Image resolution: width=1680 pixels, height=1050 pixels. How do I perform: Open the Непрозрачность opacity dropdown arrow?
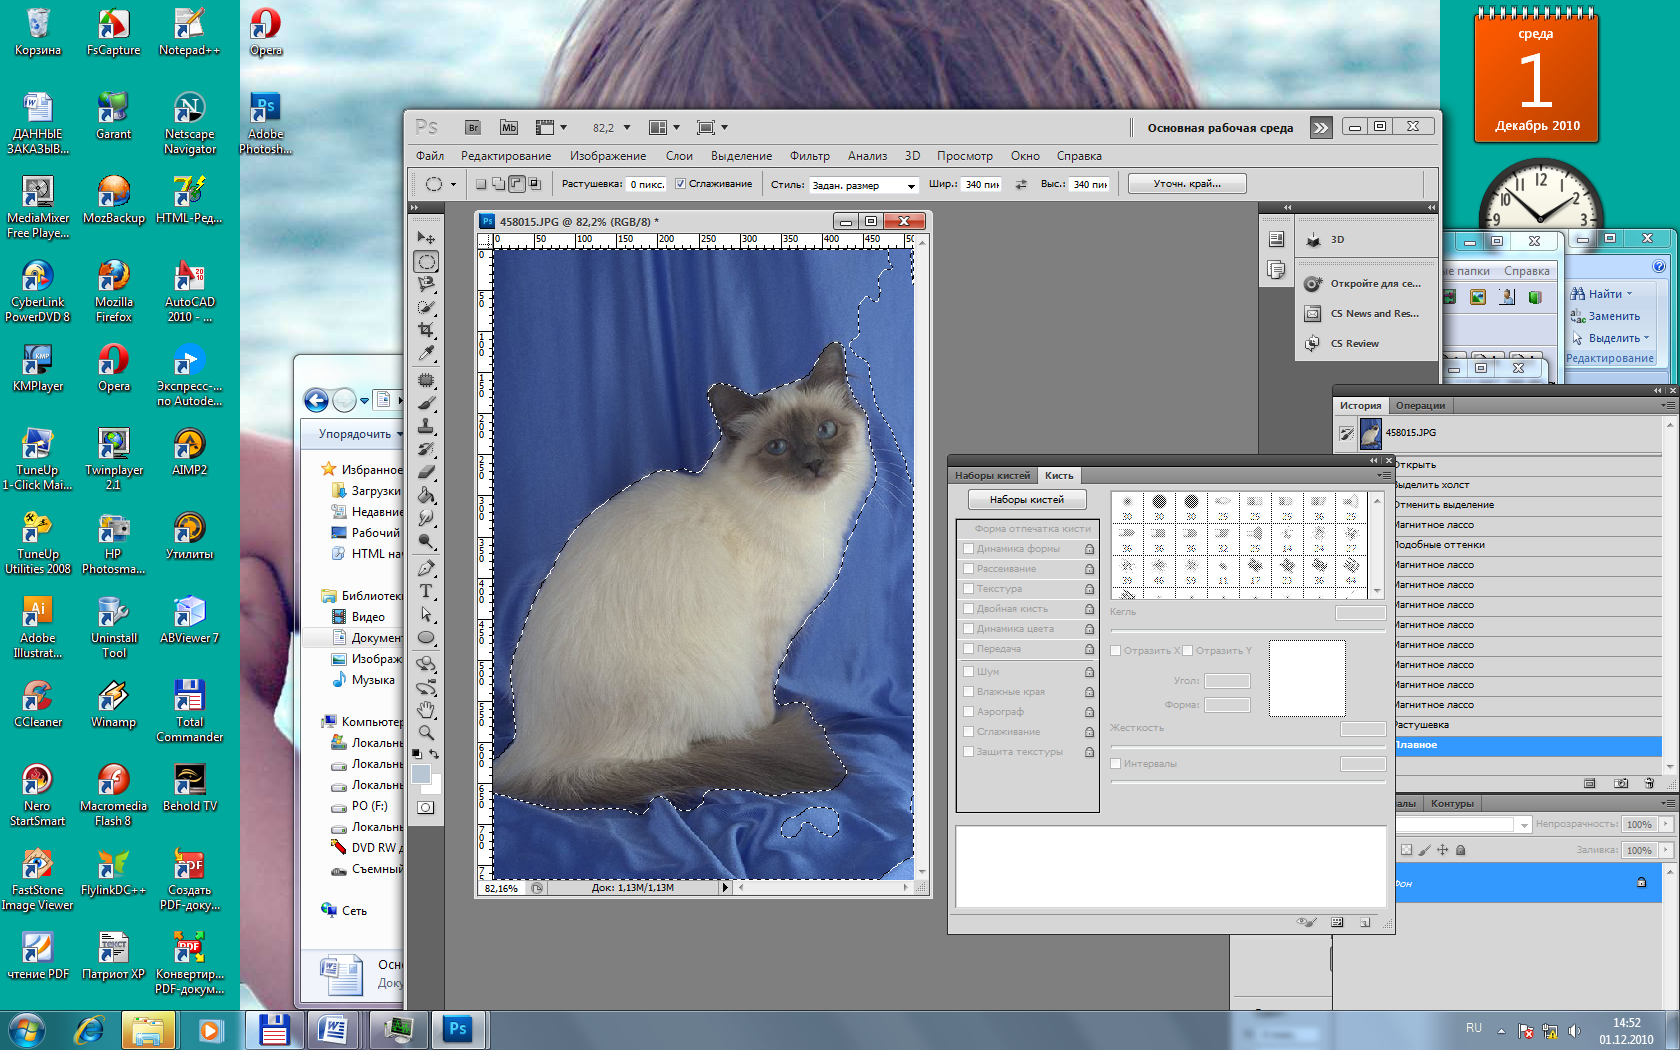pyautogui.click(x=1665, y=824)
